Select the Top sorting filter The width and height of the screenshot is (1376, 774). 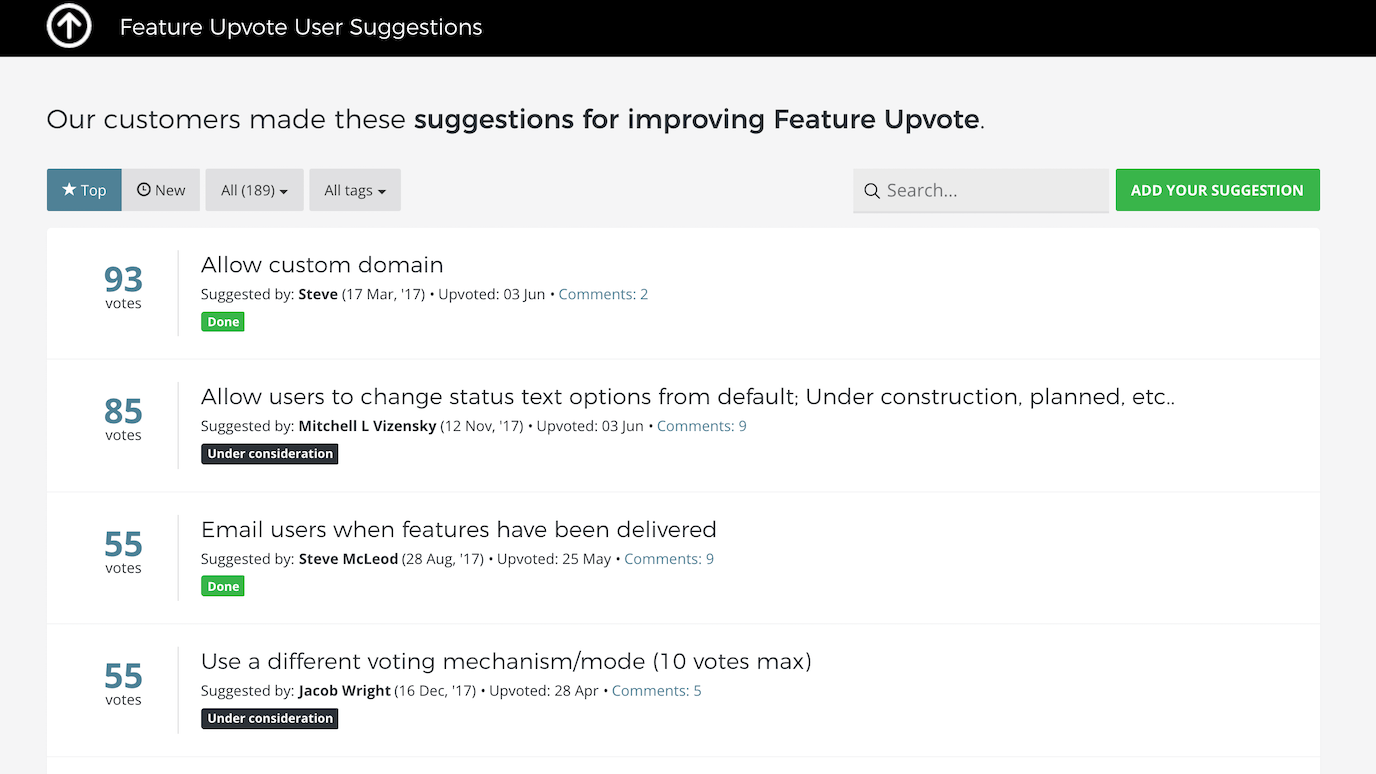[84, 189]
